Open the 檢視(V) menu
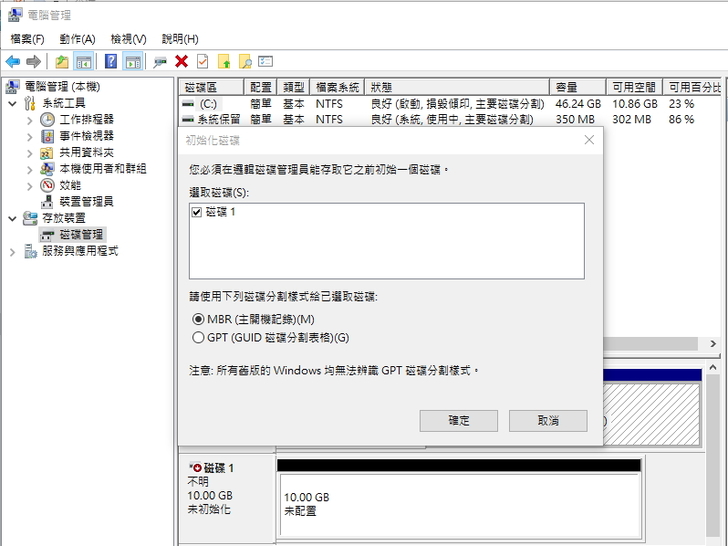The width and height of the screenshot is (728, 546). [x=128, y=39]
